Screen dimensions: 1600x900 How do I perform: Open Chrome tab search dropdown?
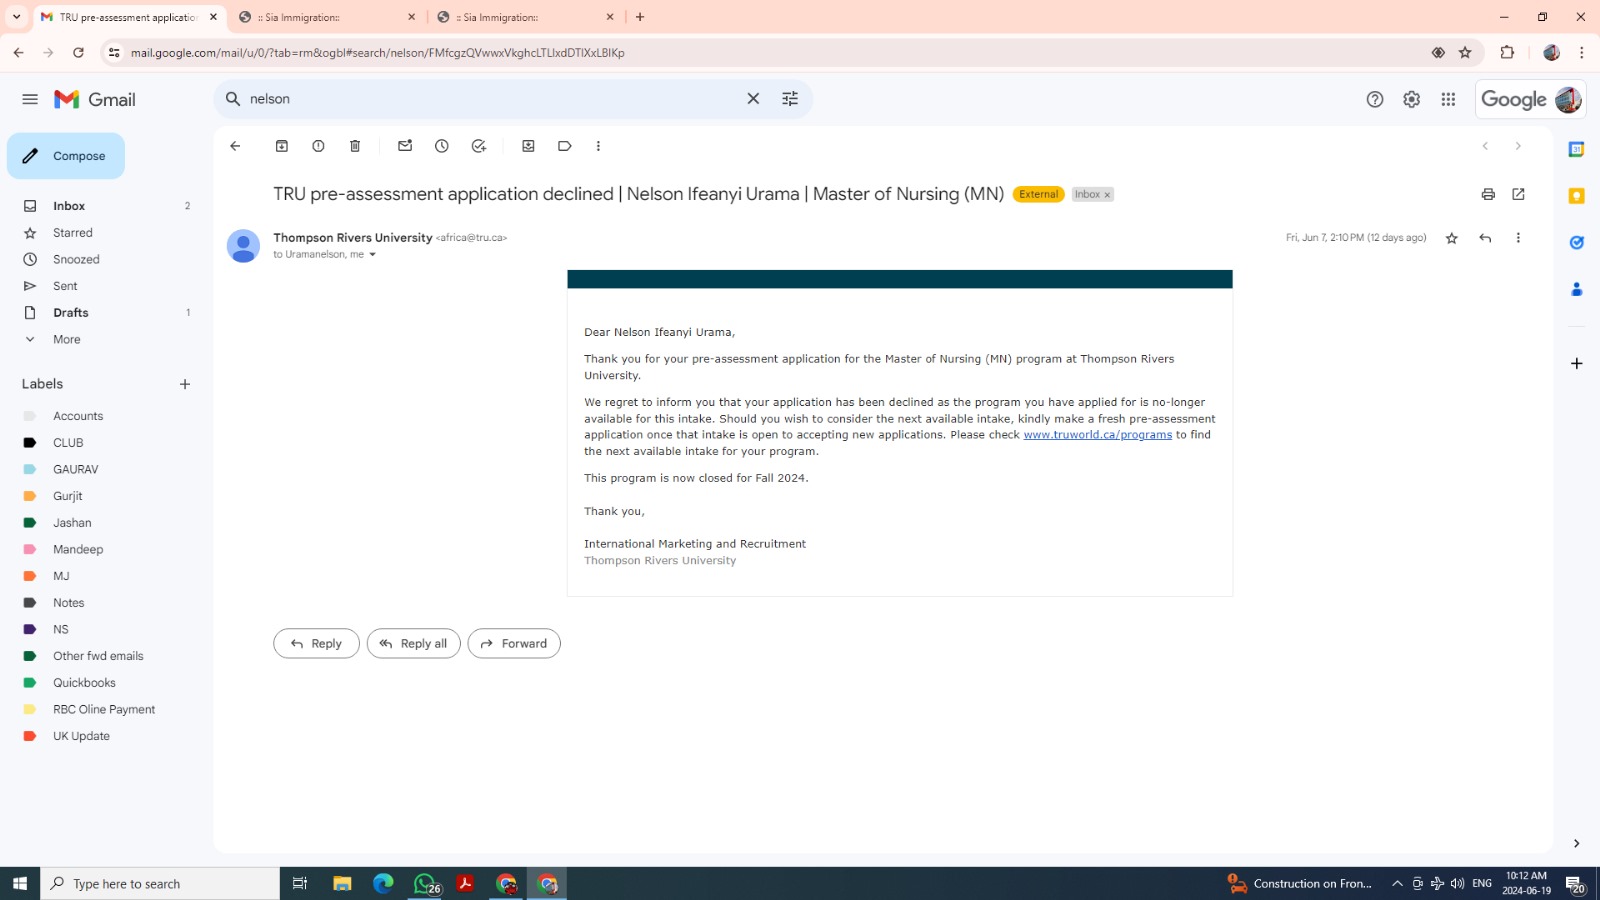click(16, 17)
